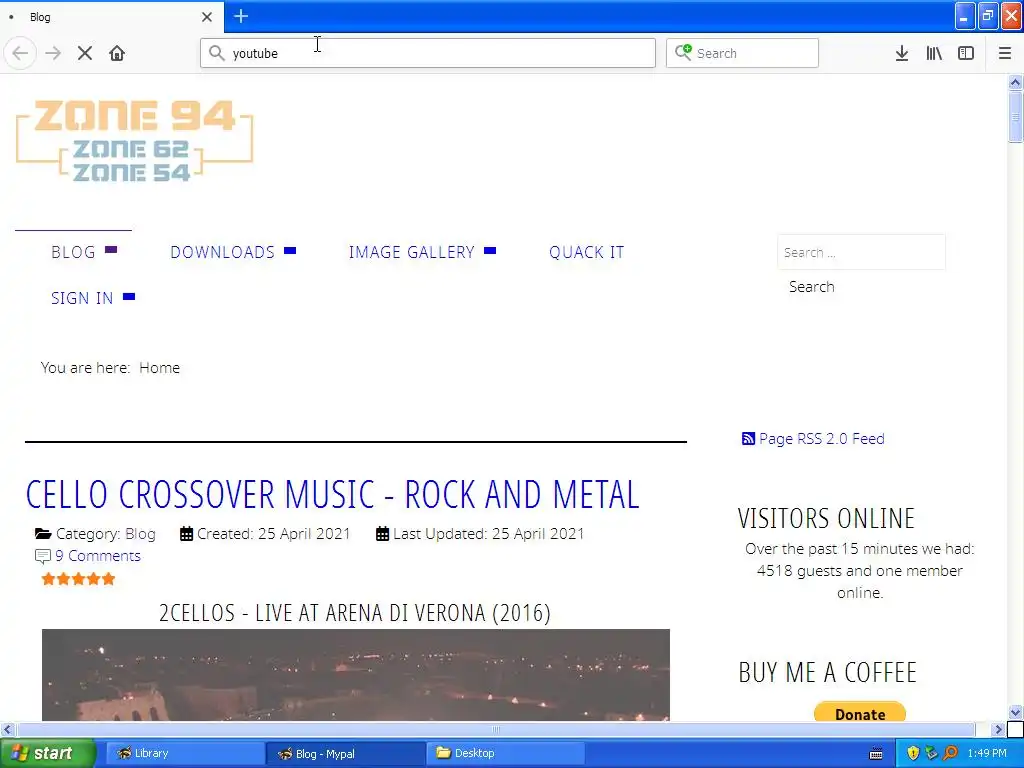This screenshot has height=768, width=1024.
Task: Click the search engine icon in the toolbar search box
Action: coord(683,52)
